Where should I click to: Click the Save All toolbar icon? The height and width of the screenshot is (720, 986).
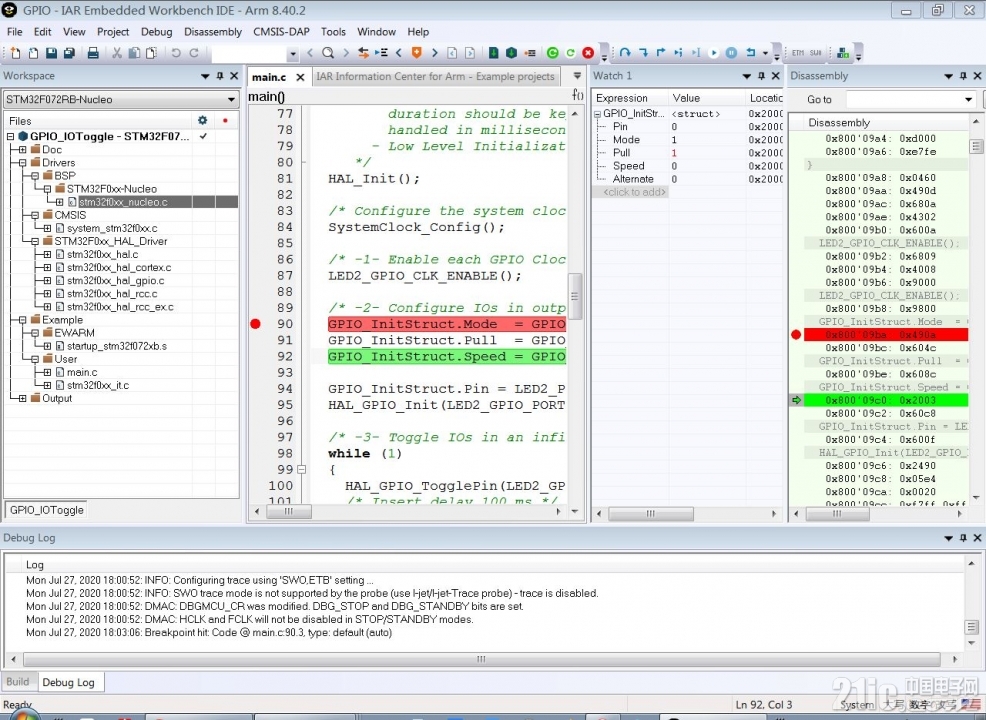(x=69, y=53)
